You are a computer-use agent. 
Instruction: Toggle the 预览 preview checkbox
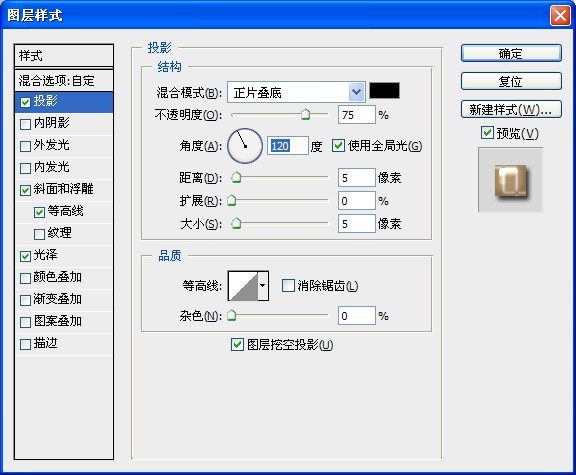point(487,132)
